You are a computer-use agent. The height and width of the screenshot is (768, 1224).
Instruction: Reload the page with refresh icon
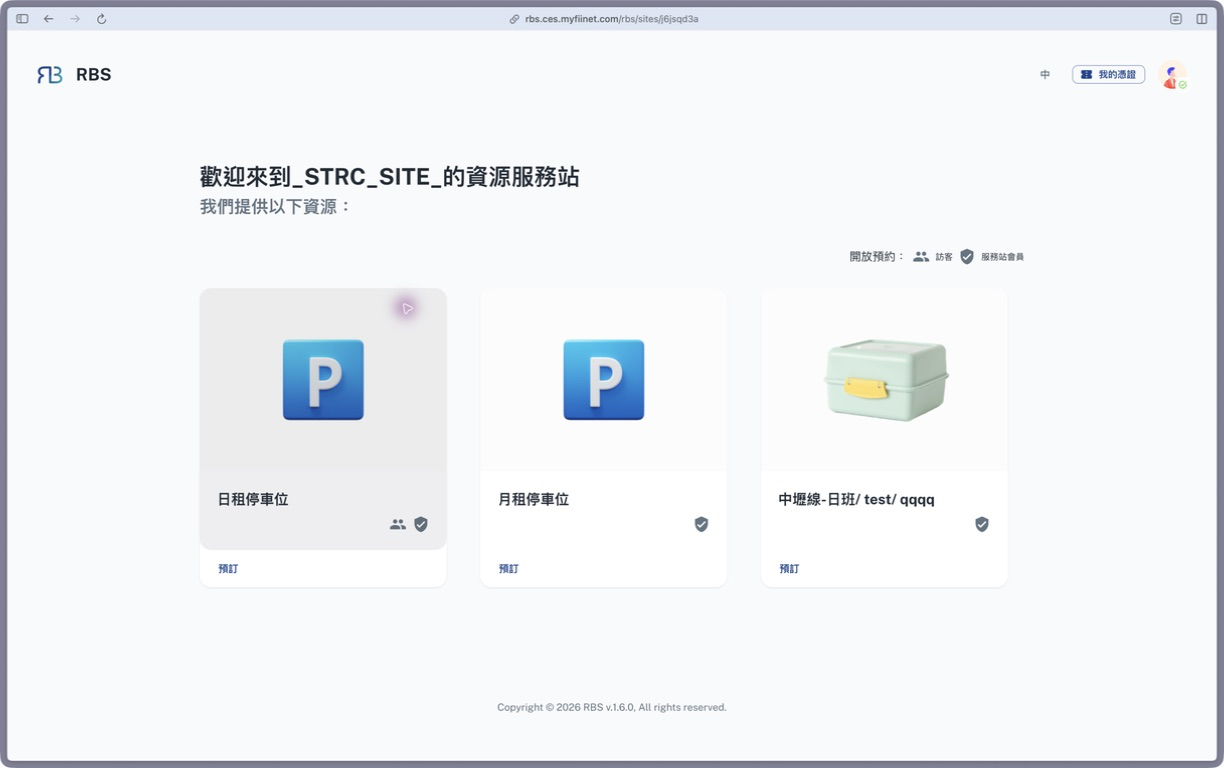[x=101, y=19]
